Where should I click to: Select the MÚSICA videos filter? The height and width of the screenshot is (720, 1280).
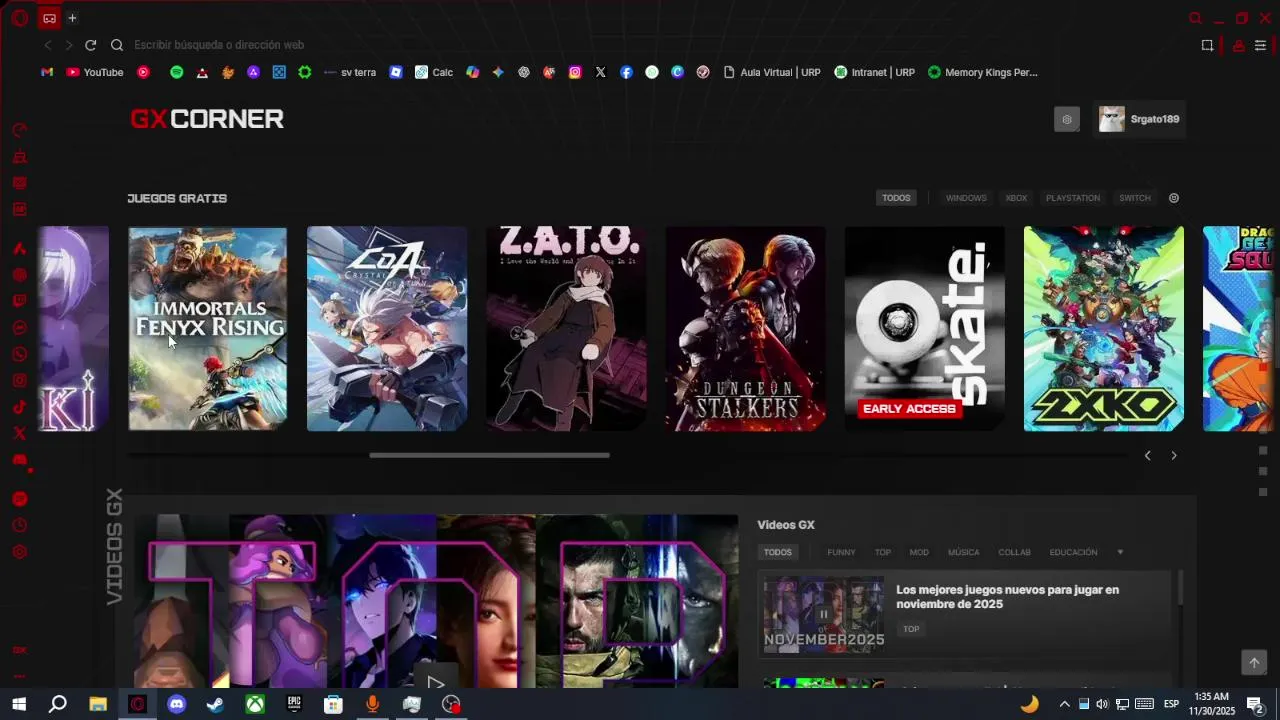pyautogui.click(x=964, y=552)
